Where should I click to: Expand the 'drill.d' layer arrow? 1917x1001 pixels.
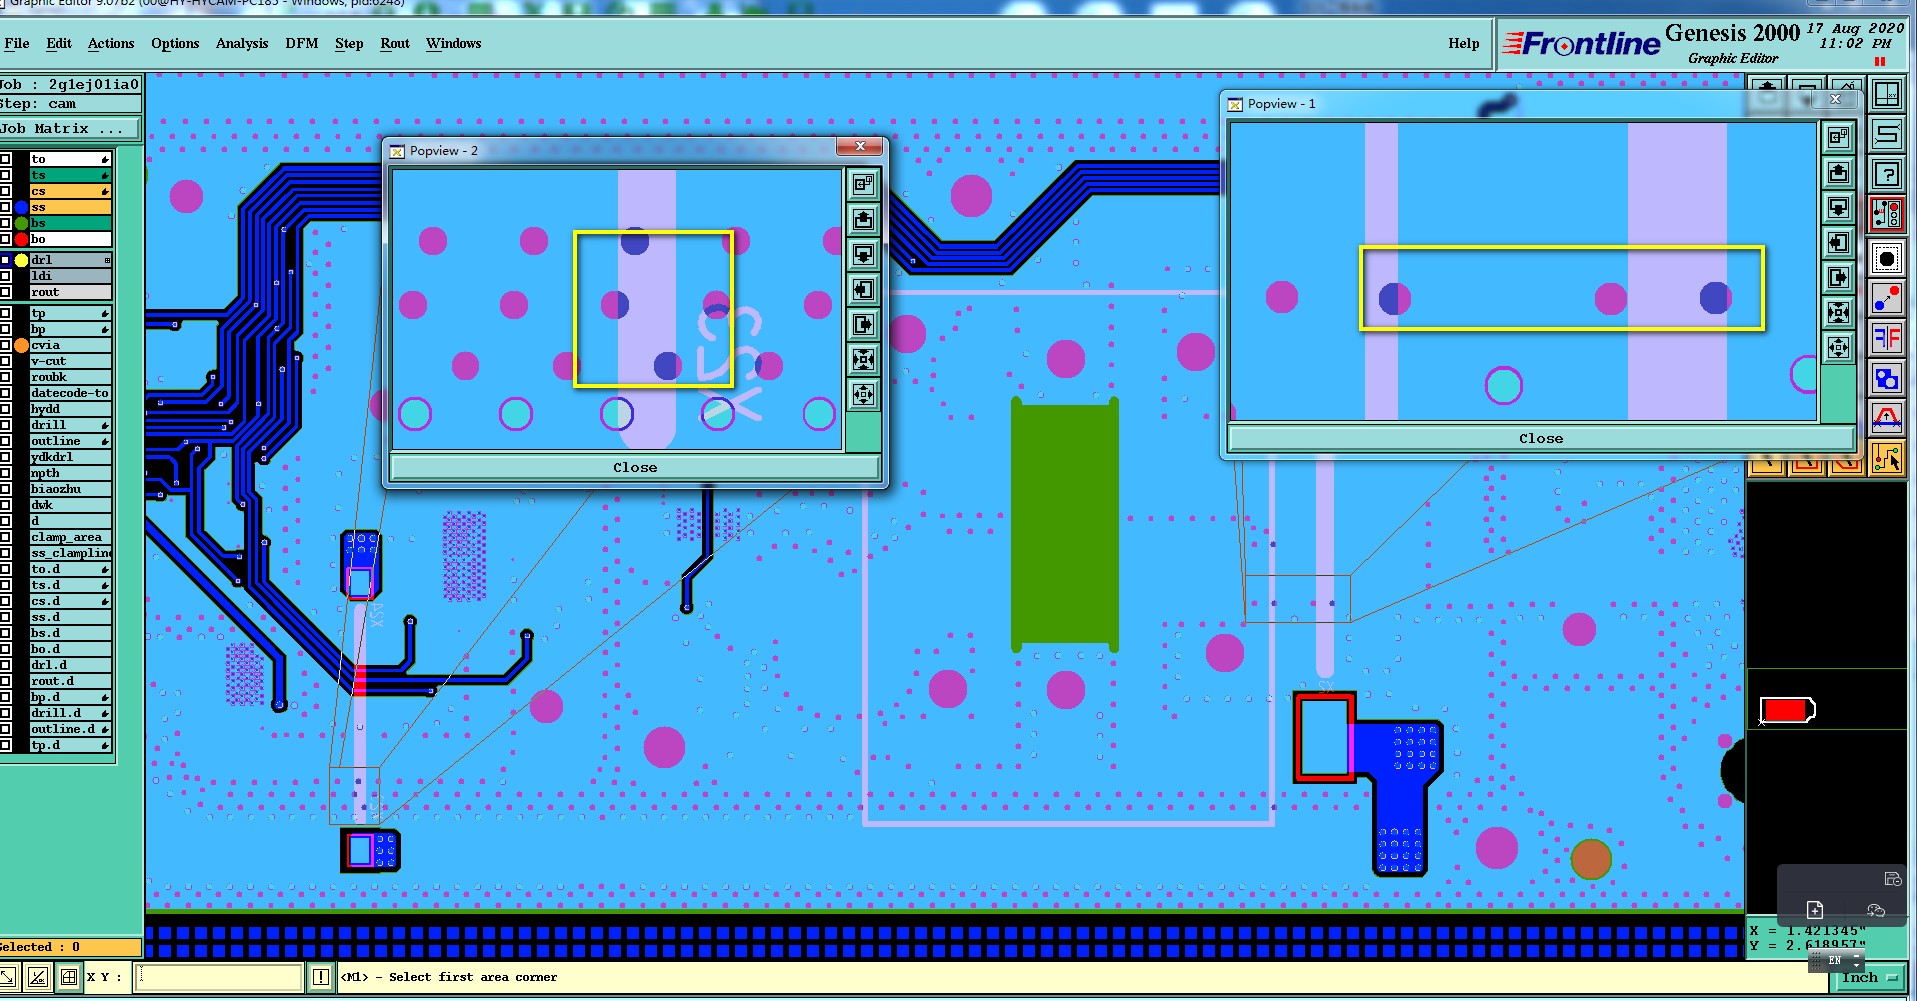[105, 714]
